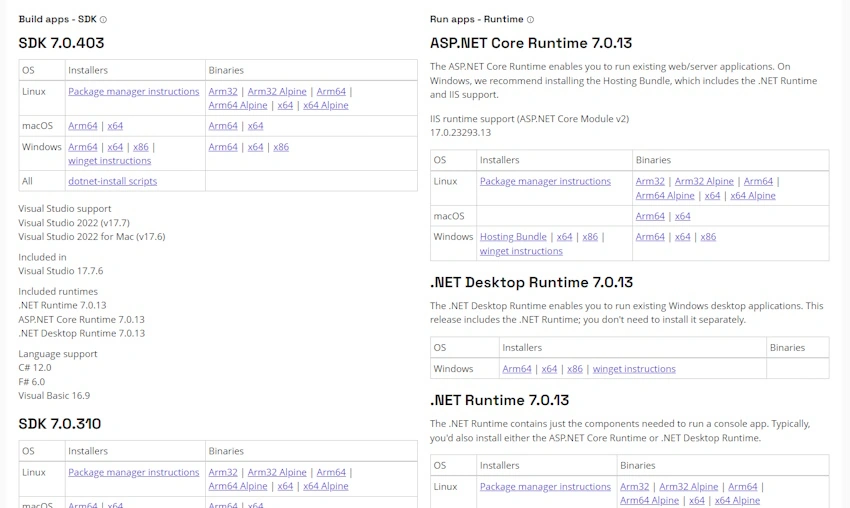Download SDK 7.0.310 Linux Arm32 Alpine binary
The height and width of the screenshot is (508, 850).
click(277, 473)
